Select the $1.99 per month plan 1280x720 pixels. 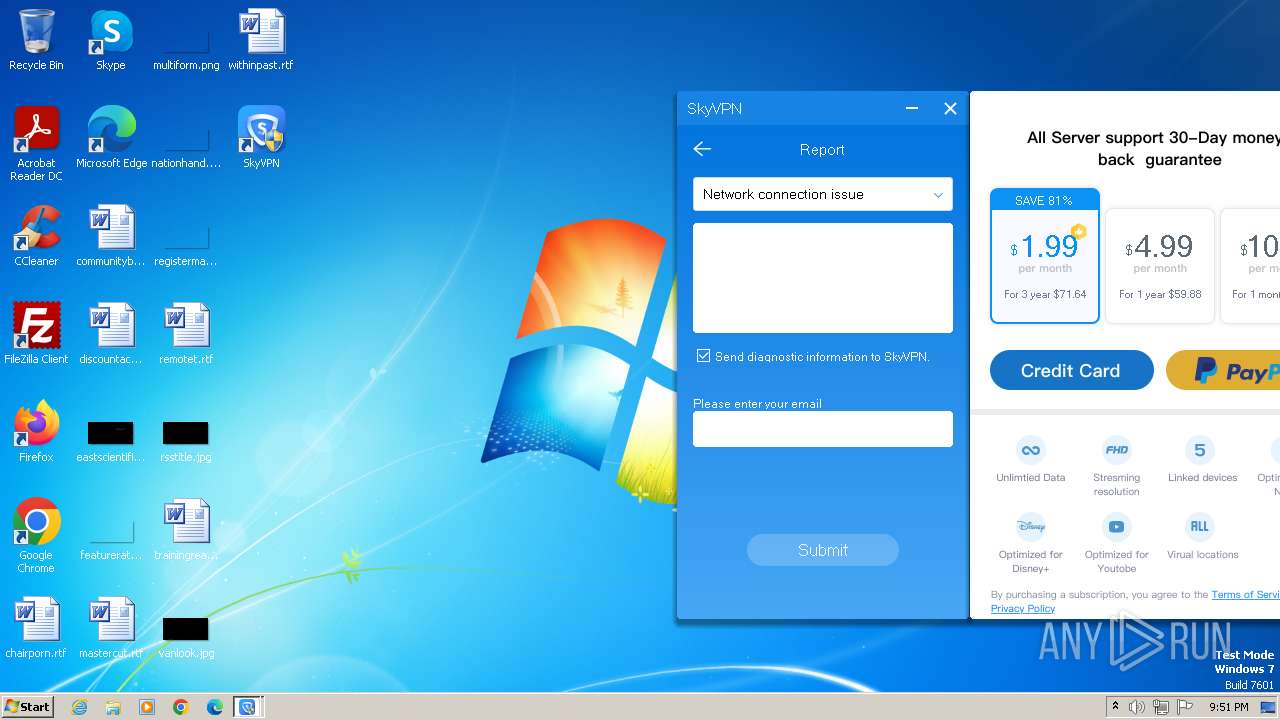pyautogui.click(x=1045, y=256)
